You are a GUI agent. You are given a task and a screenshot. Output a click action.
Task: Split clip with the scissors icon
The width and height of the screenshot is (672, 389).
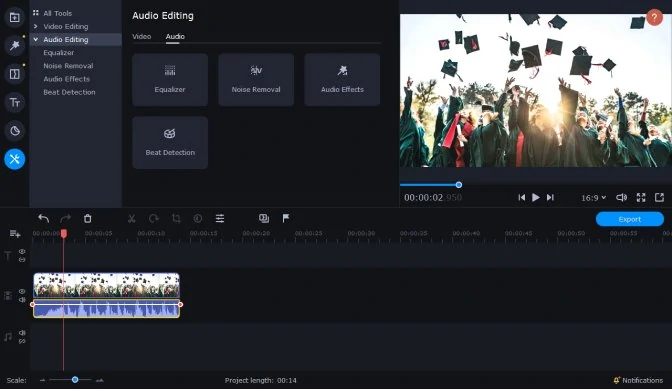point(132,218)
